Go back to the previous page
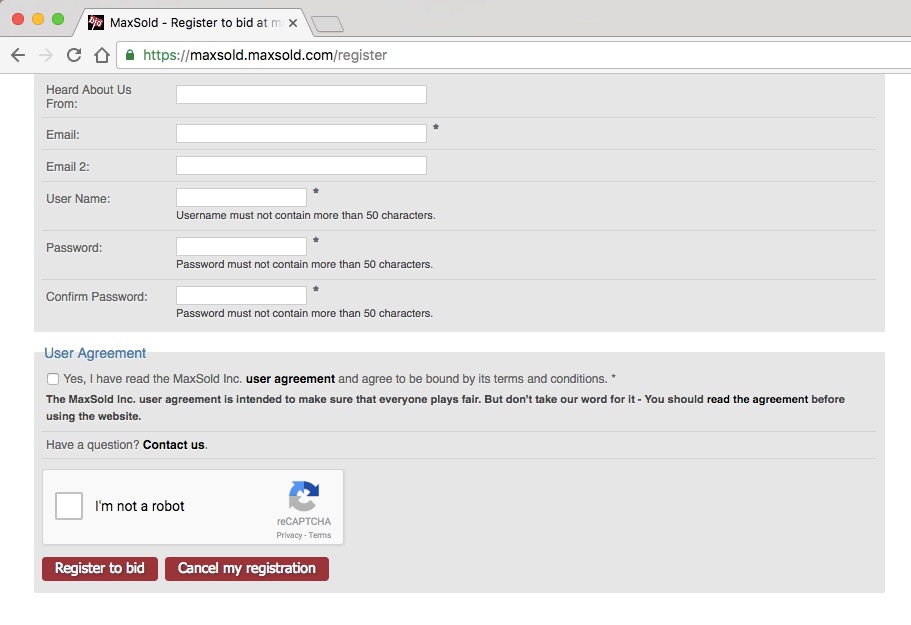This screenshot has height=625, width=911. pyautogui.click(x=18, y=55)
